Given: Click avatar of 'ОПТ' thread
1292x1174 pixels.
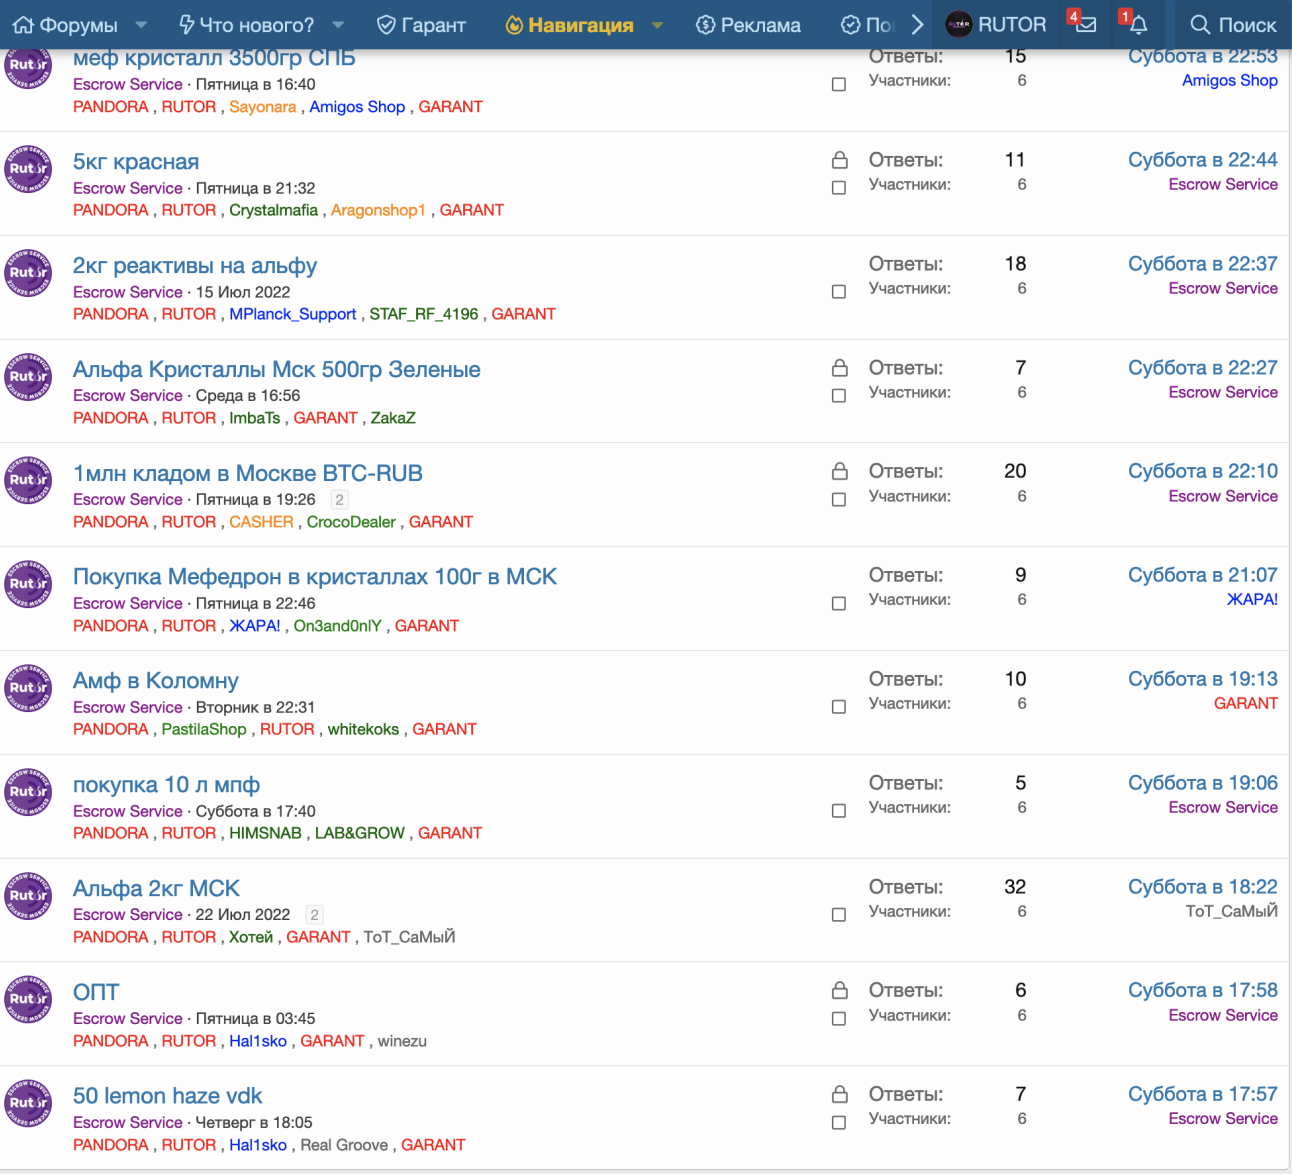Looking at the screenshot, I should pos(28,999).
